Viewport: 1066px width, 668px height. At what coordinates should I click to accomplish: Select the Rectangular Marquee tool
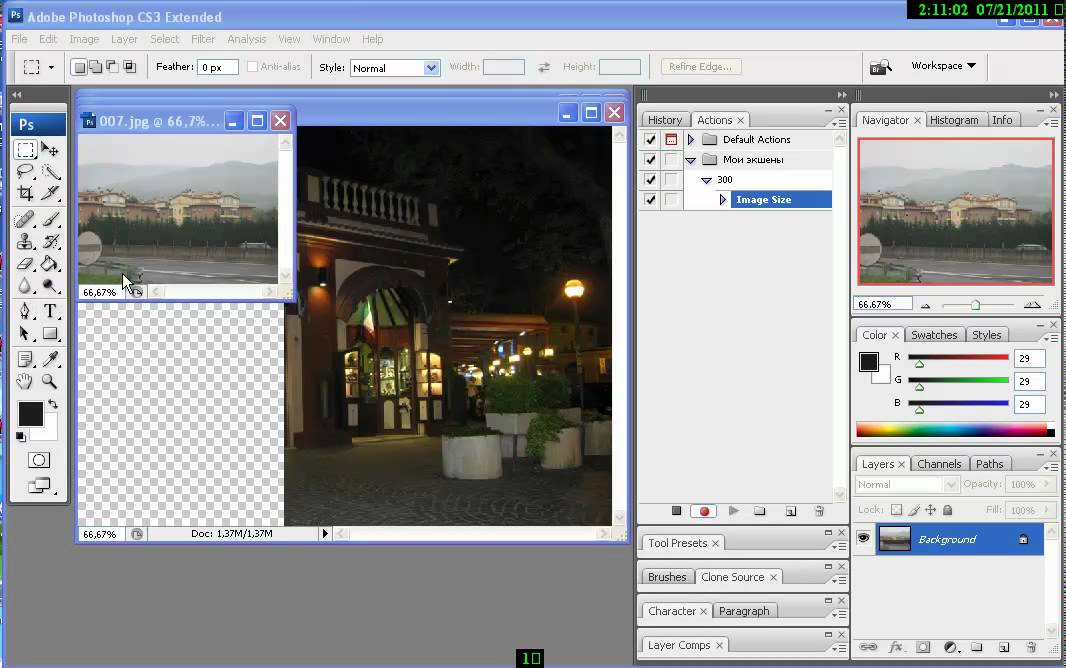tap(26, 149)
